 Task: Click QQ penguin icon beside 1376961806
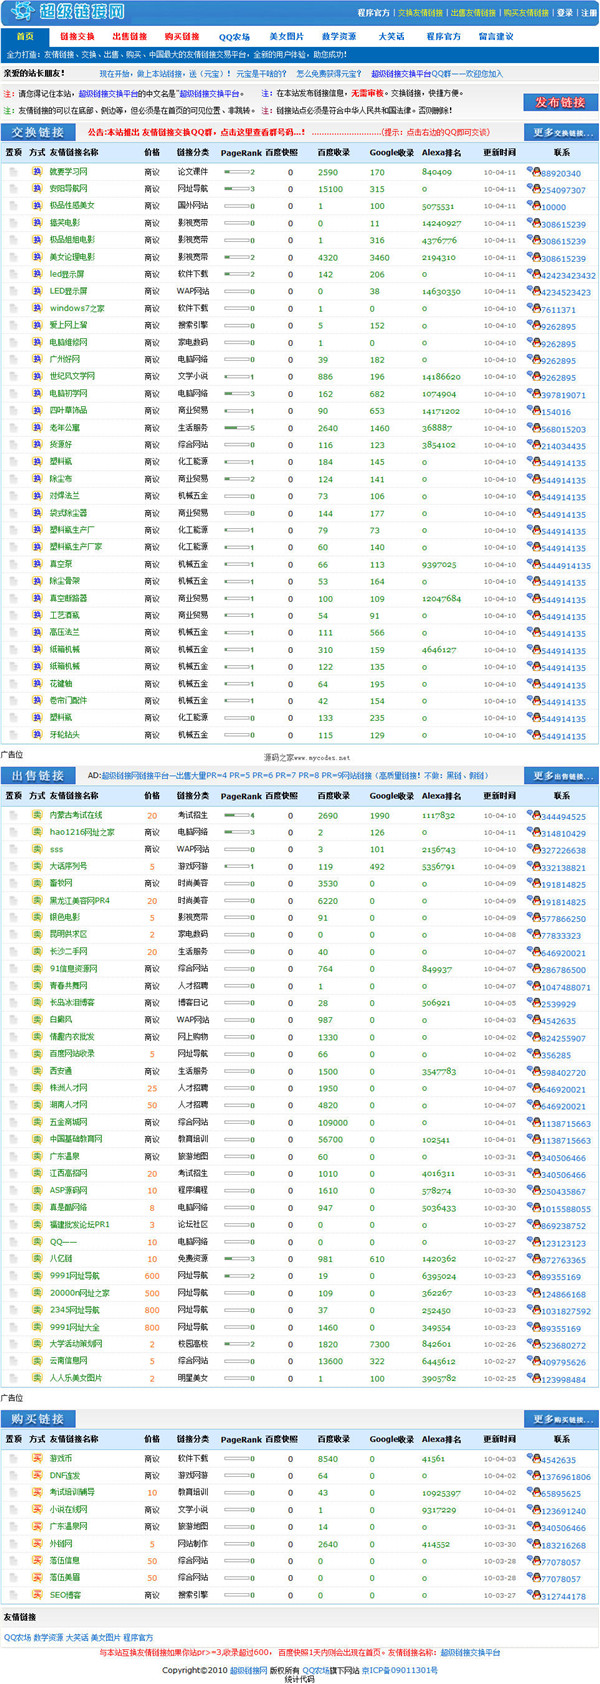pyautogui.click(x=533, y=1475)
